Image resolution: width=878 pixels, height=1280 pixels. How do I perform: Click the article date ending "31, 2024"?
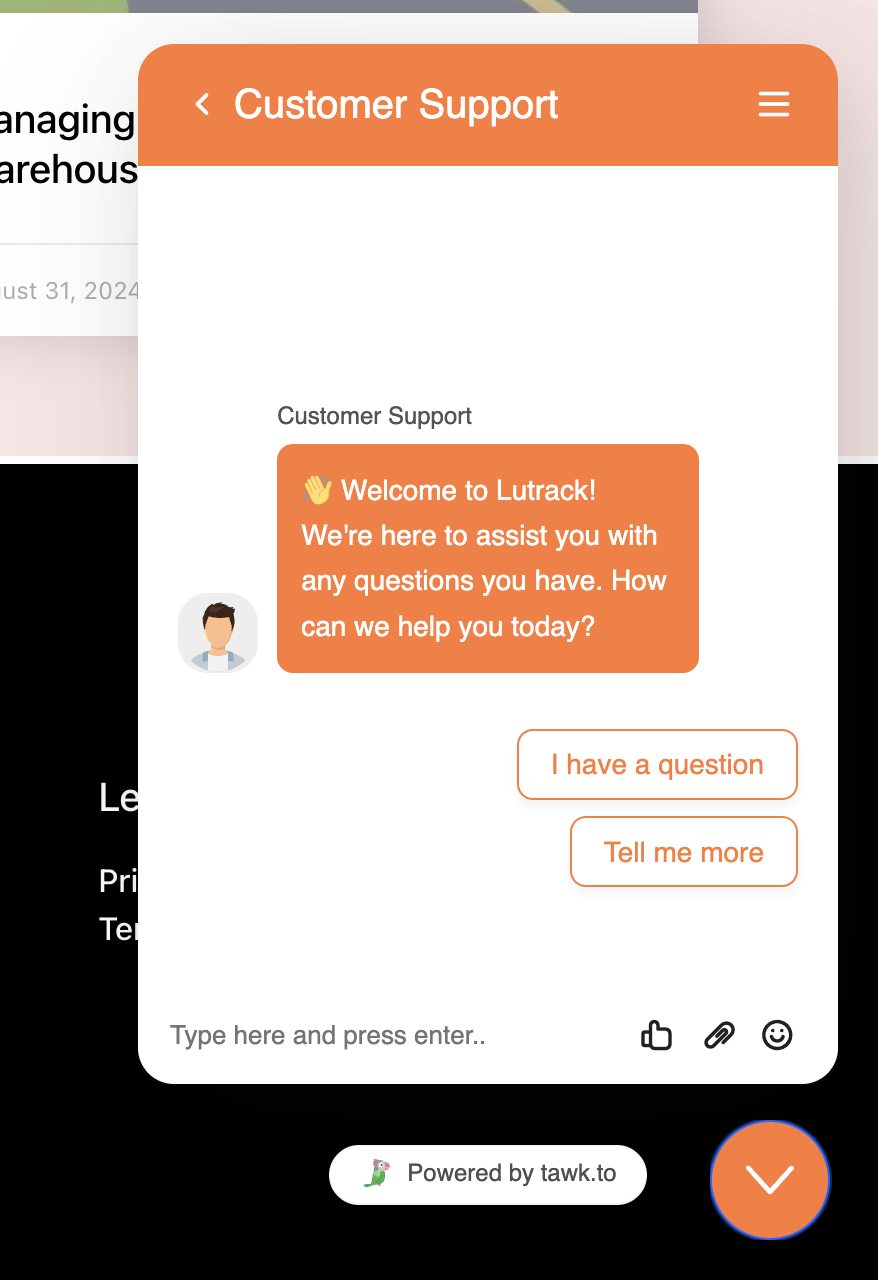pos(69,291)
